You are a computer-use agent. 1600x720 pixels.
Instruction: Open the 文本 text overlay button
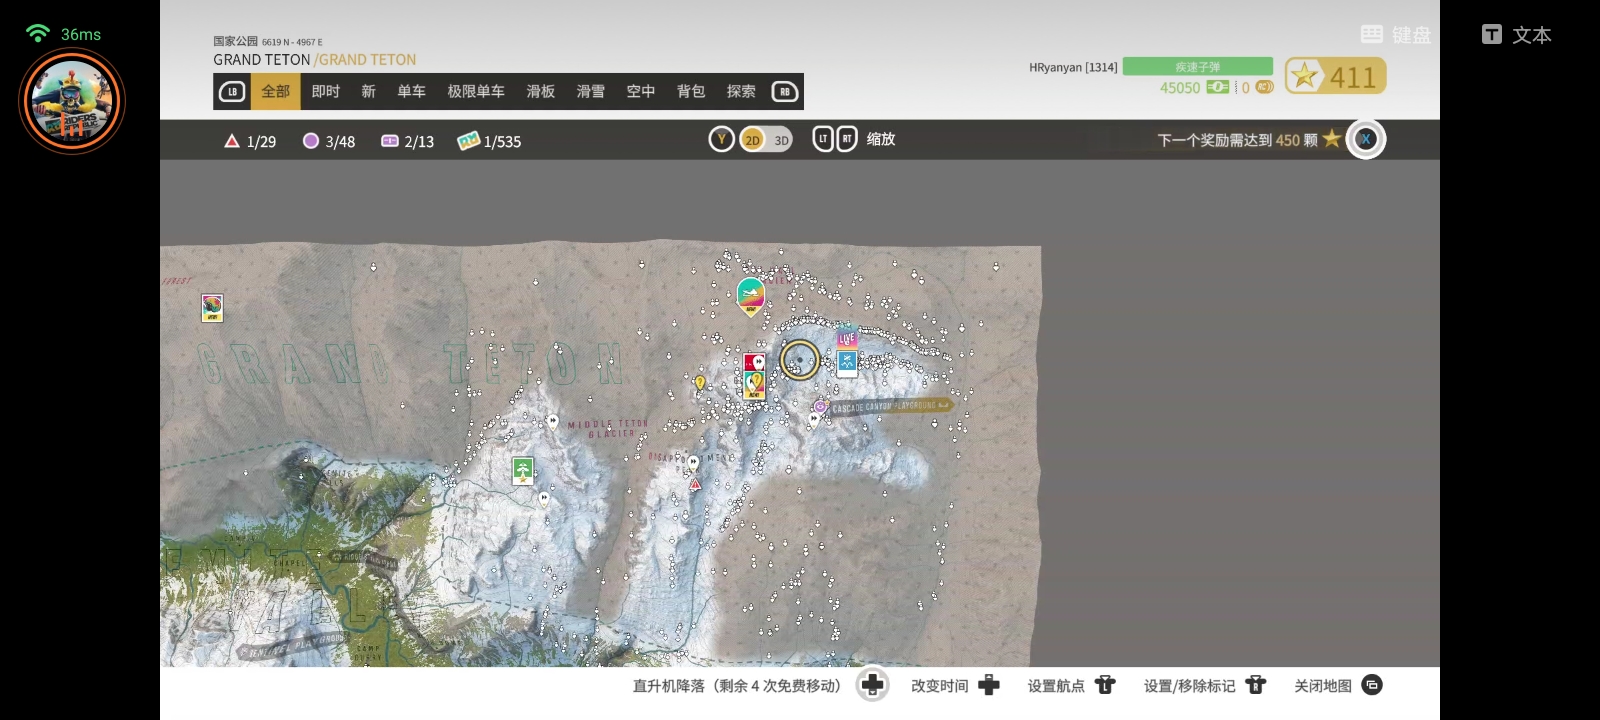[x=1517, y=35]
